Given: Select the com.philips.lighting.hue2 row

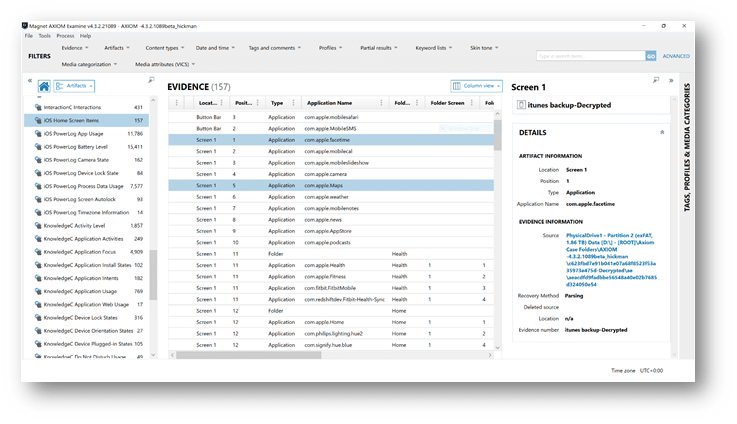Looking at the screenshot, I should [x=331, y=333].
